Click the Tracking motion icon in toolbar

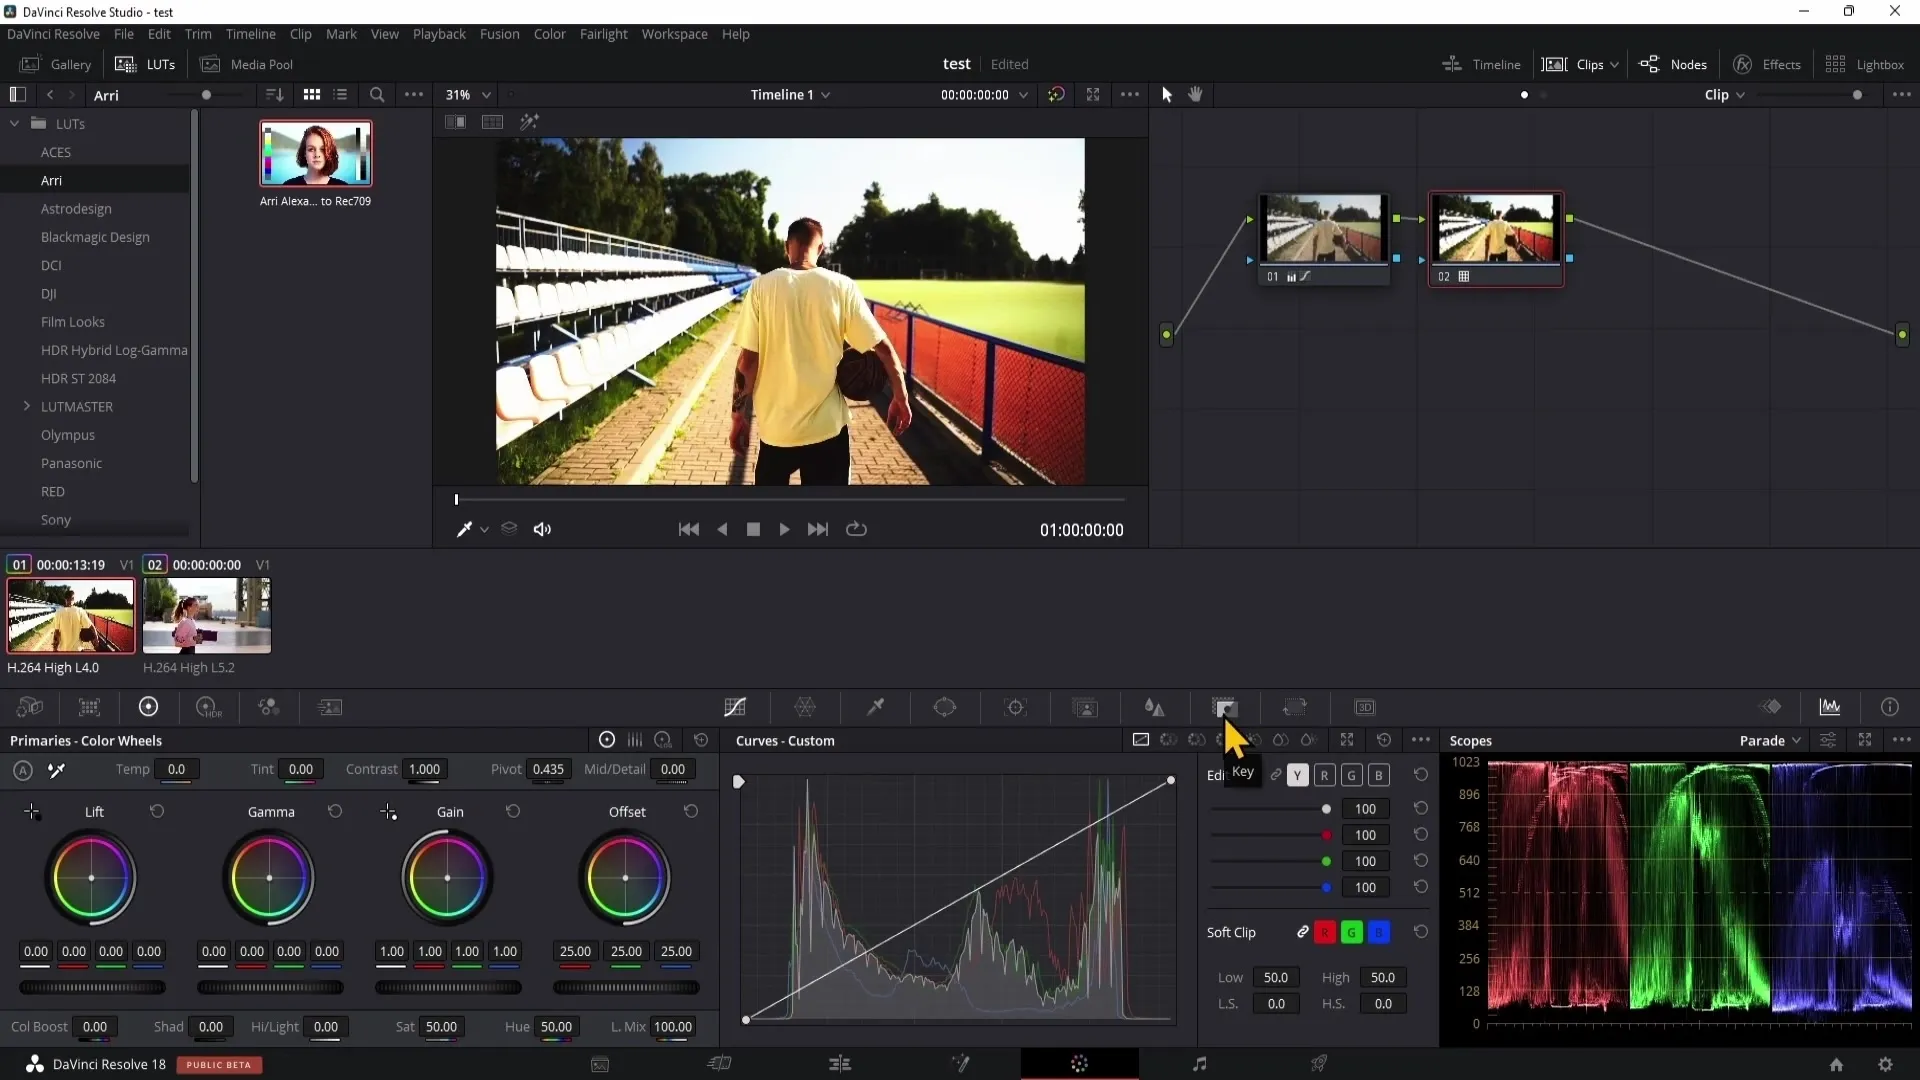click(x=1017, y=708)
